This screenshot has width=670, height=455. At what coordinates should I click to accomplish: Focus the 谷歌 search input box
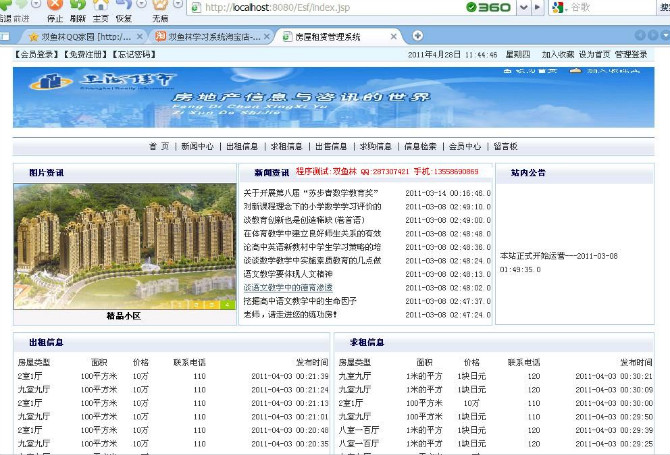click(611, 7)
